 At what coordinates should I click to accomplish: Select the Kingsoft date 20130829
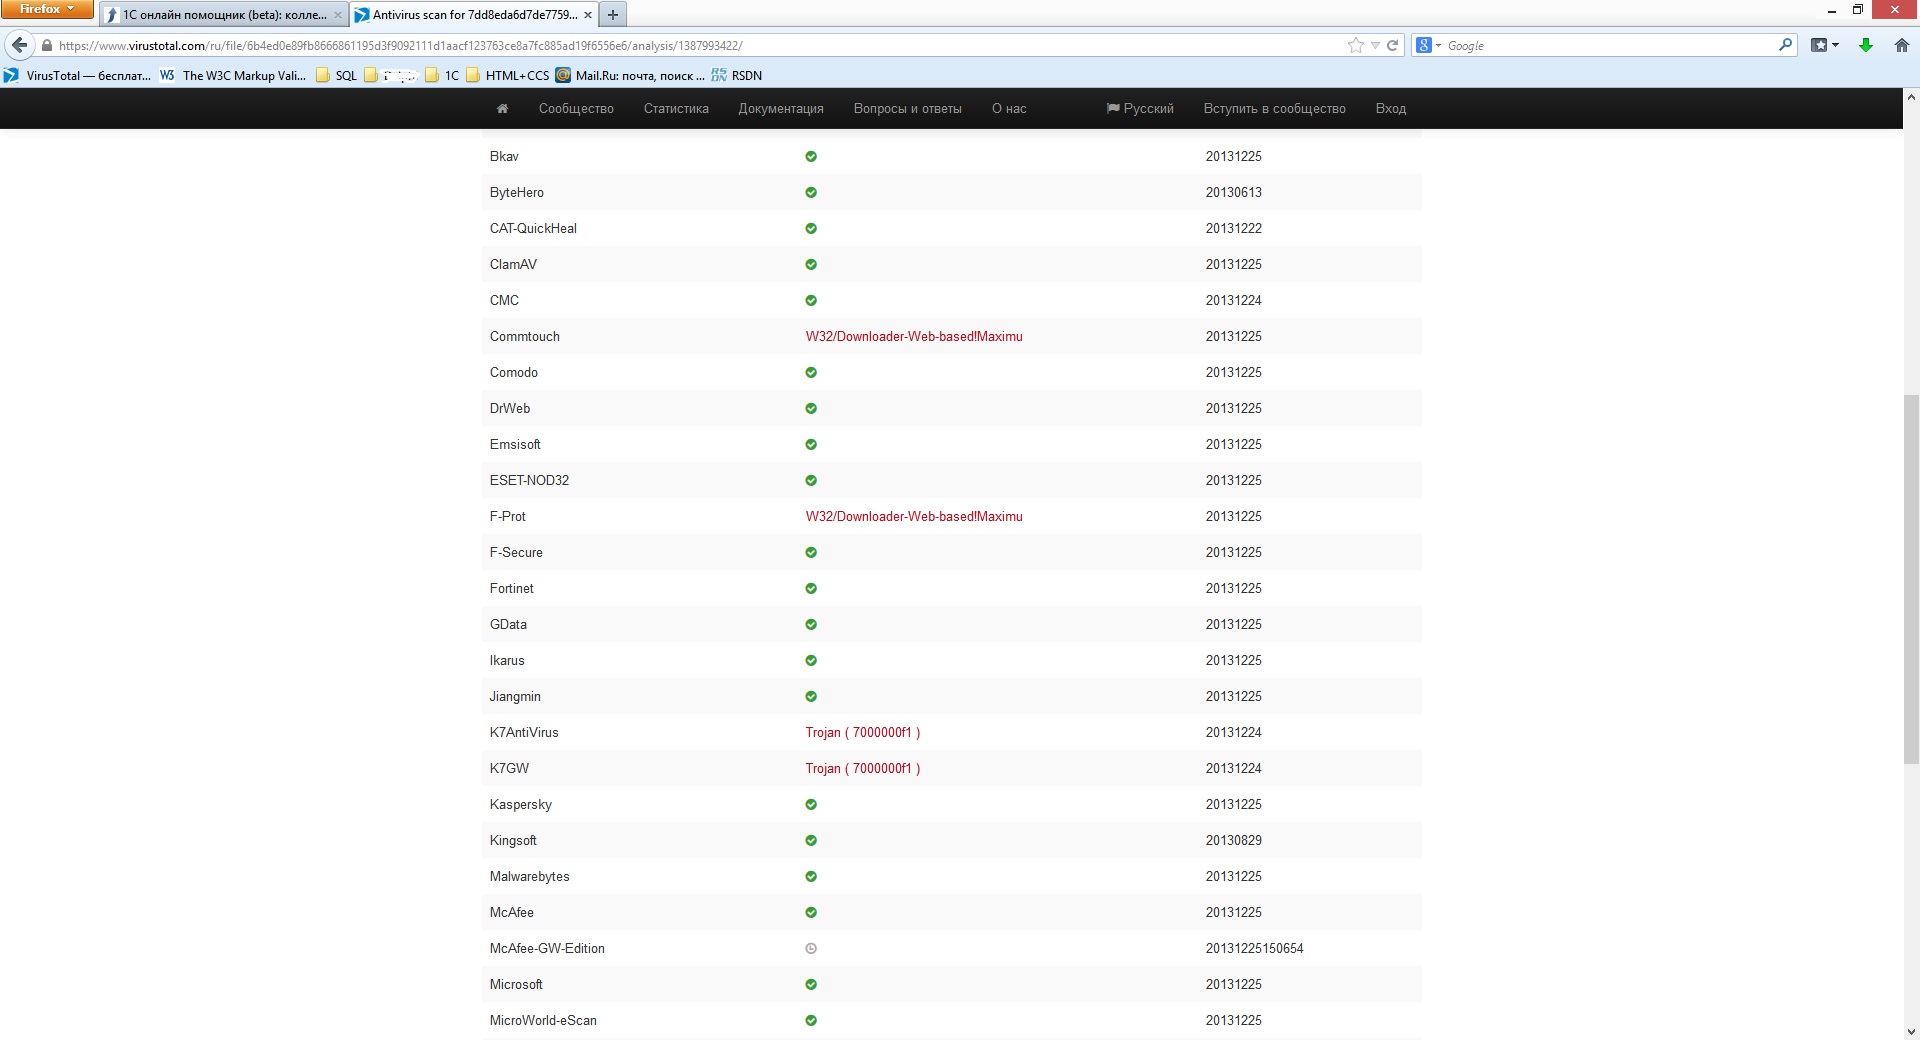coord(1234,840)
